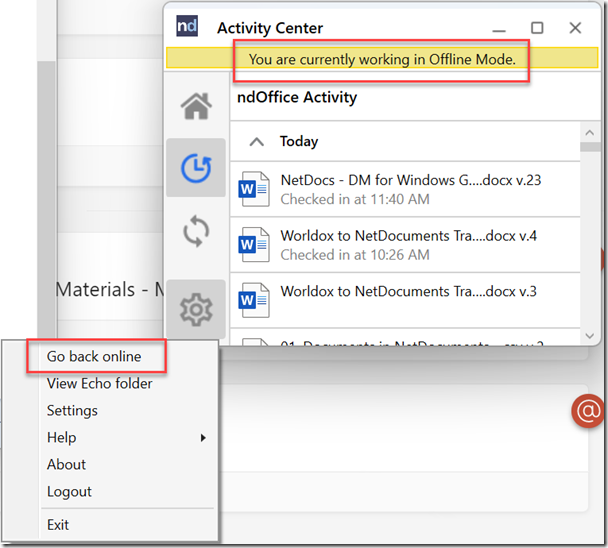This screenshot has height=548, width=608.
Task: Minimize the Activity Center window
Action: coord(499,29)
